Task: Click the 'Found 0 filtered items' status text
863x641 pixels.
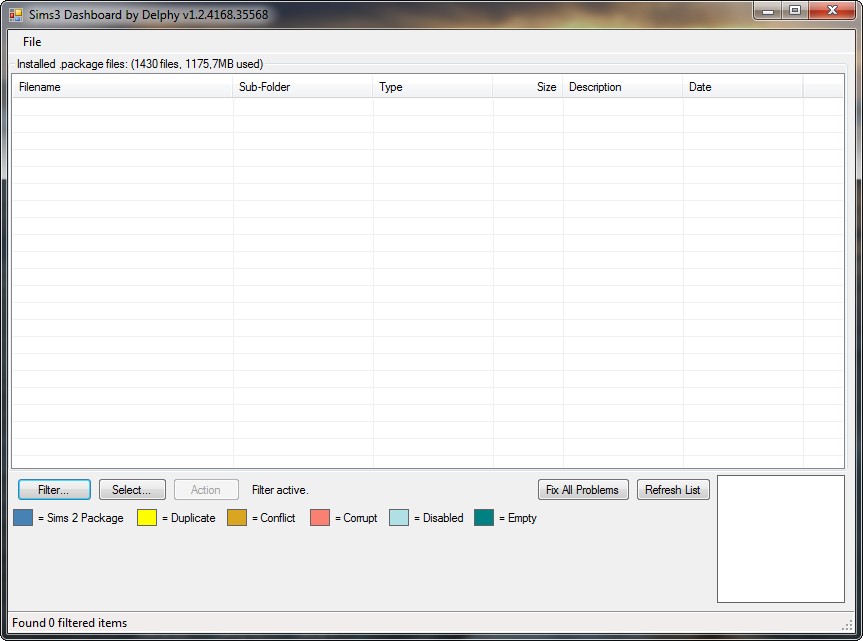Action: point(70,623)
